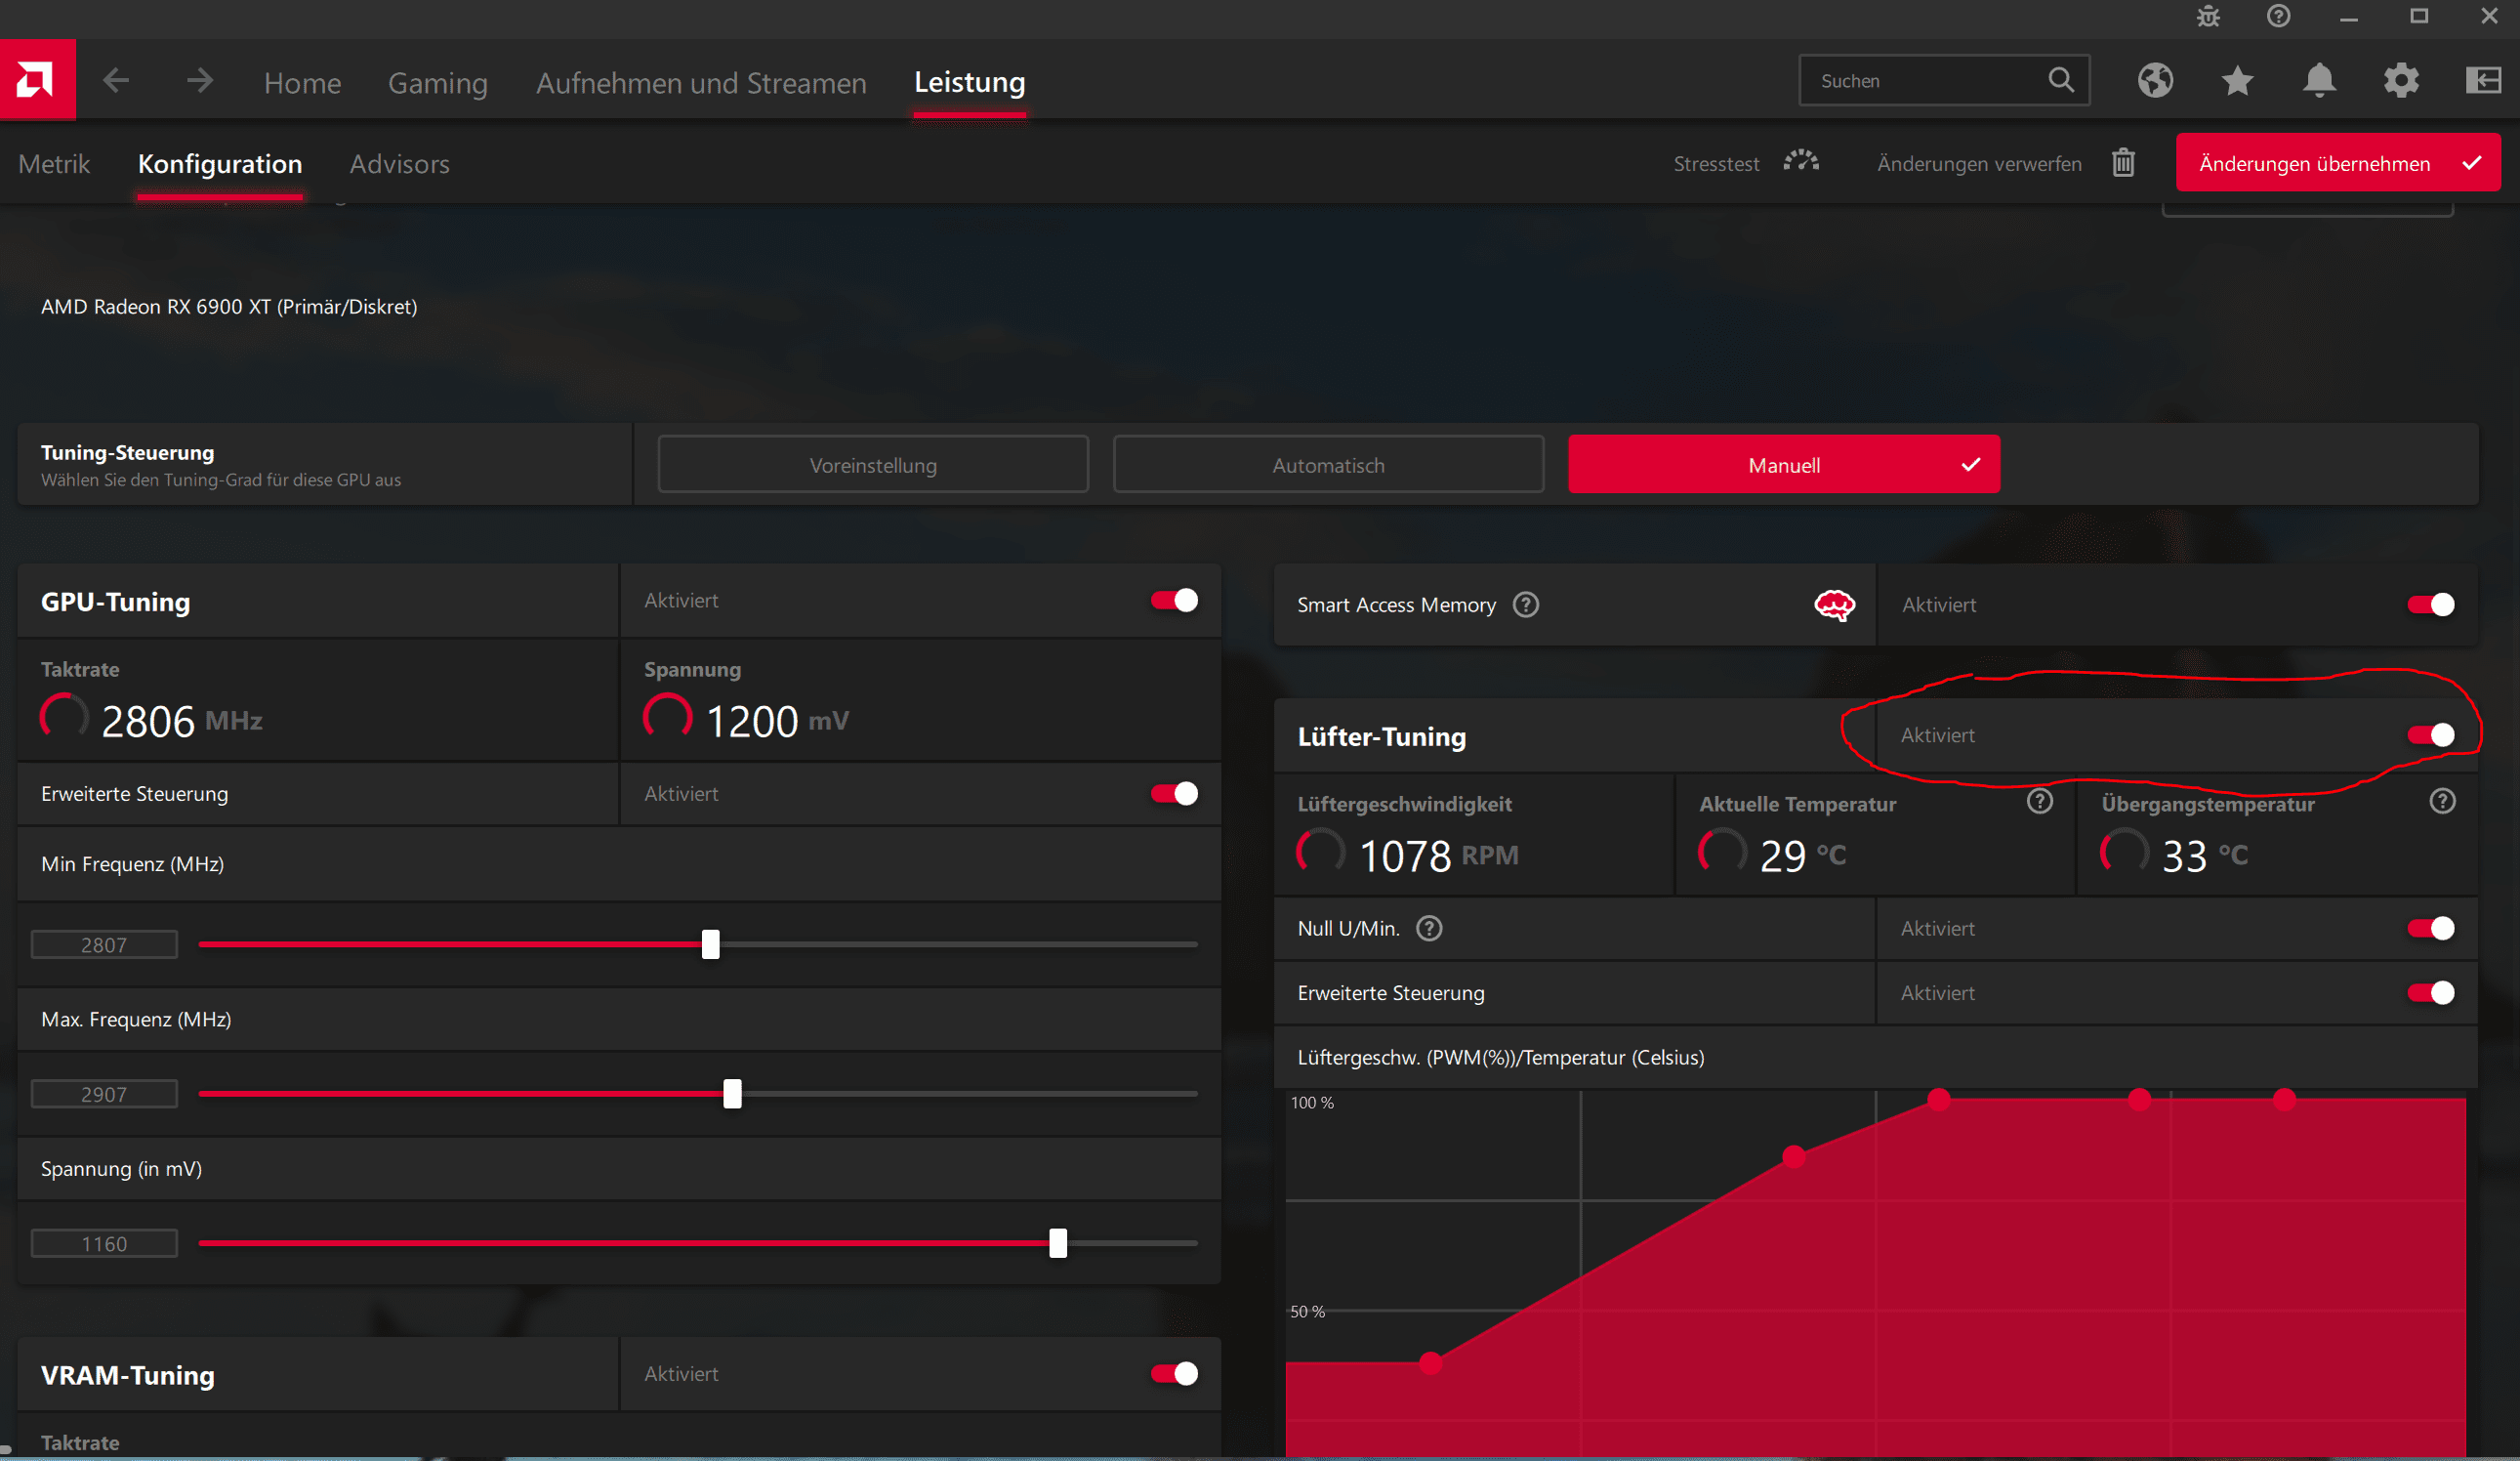Open favorites star icon
The image size is (2520, 1461).
(2237, 80)
